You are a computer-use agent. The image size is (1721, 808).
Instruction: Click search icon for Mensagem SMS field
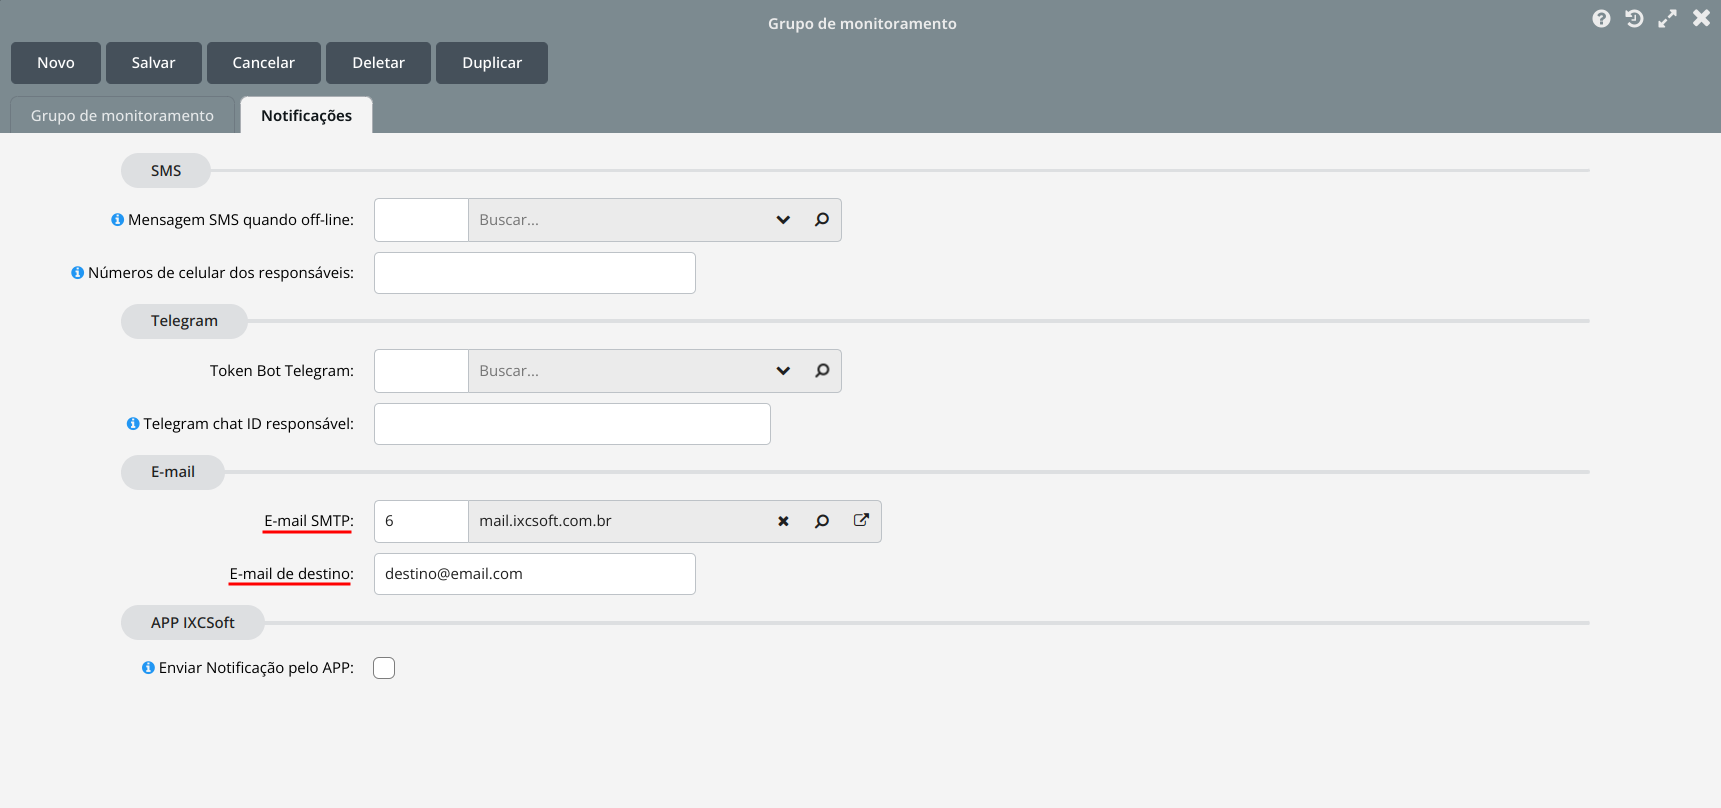pos(822,220)
